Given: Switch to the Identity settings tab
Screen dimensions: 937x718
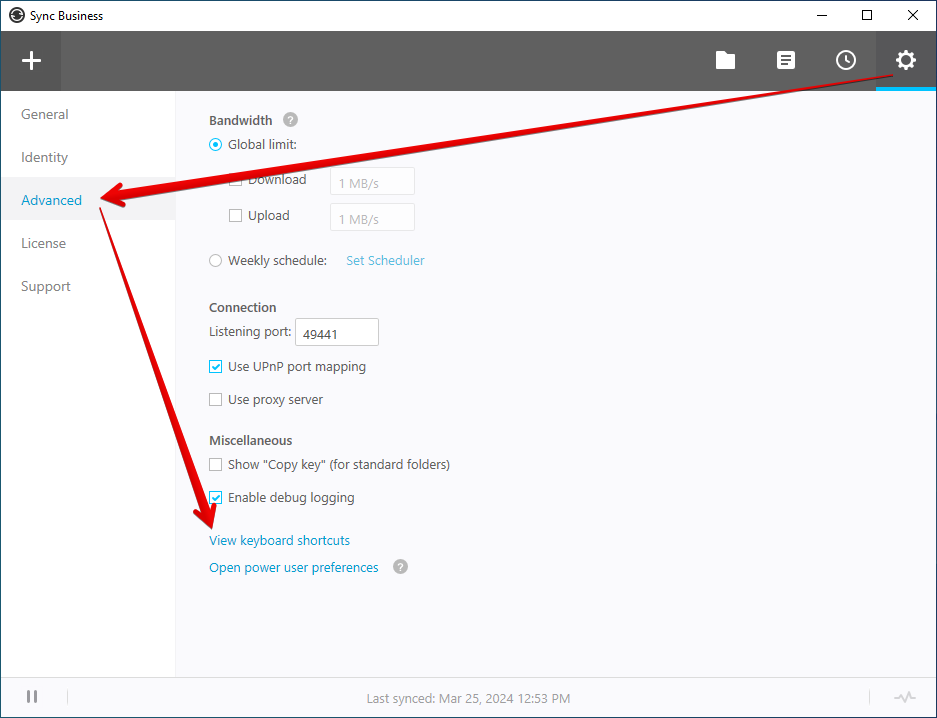Looking at the screenshot, I should click(44, 157).
